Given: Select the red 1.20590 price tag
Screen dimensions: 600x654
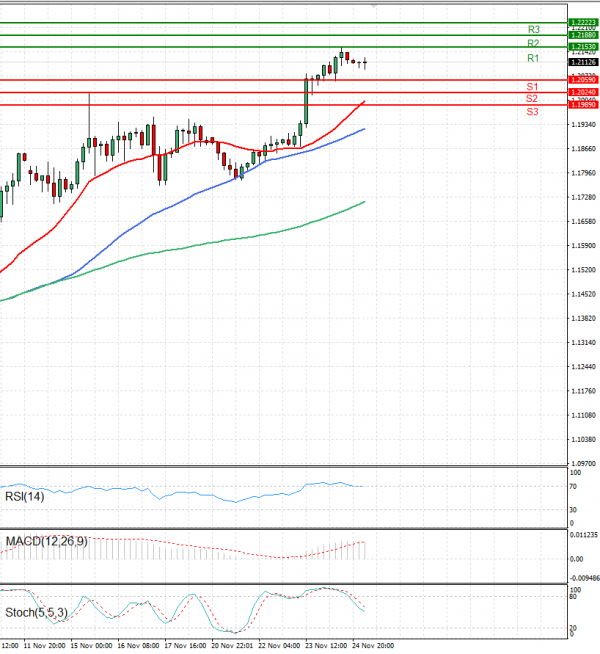Looking at the screenshot, I should (584, 80).
